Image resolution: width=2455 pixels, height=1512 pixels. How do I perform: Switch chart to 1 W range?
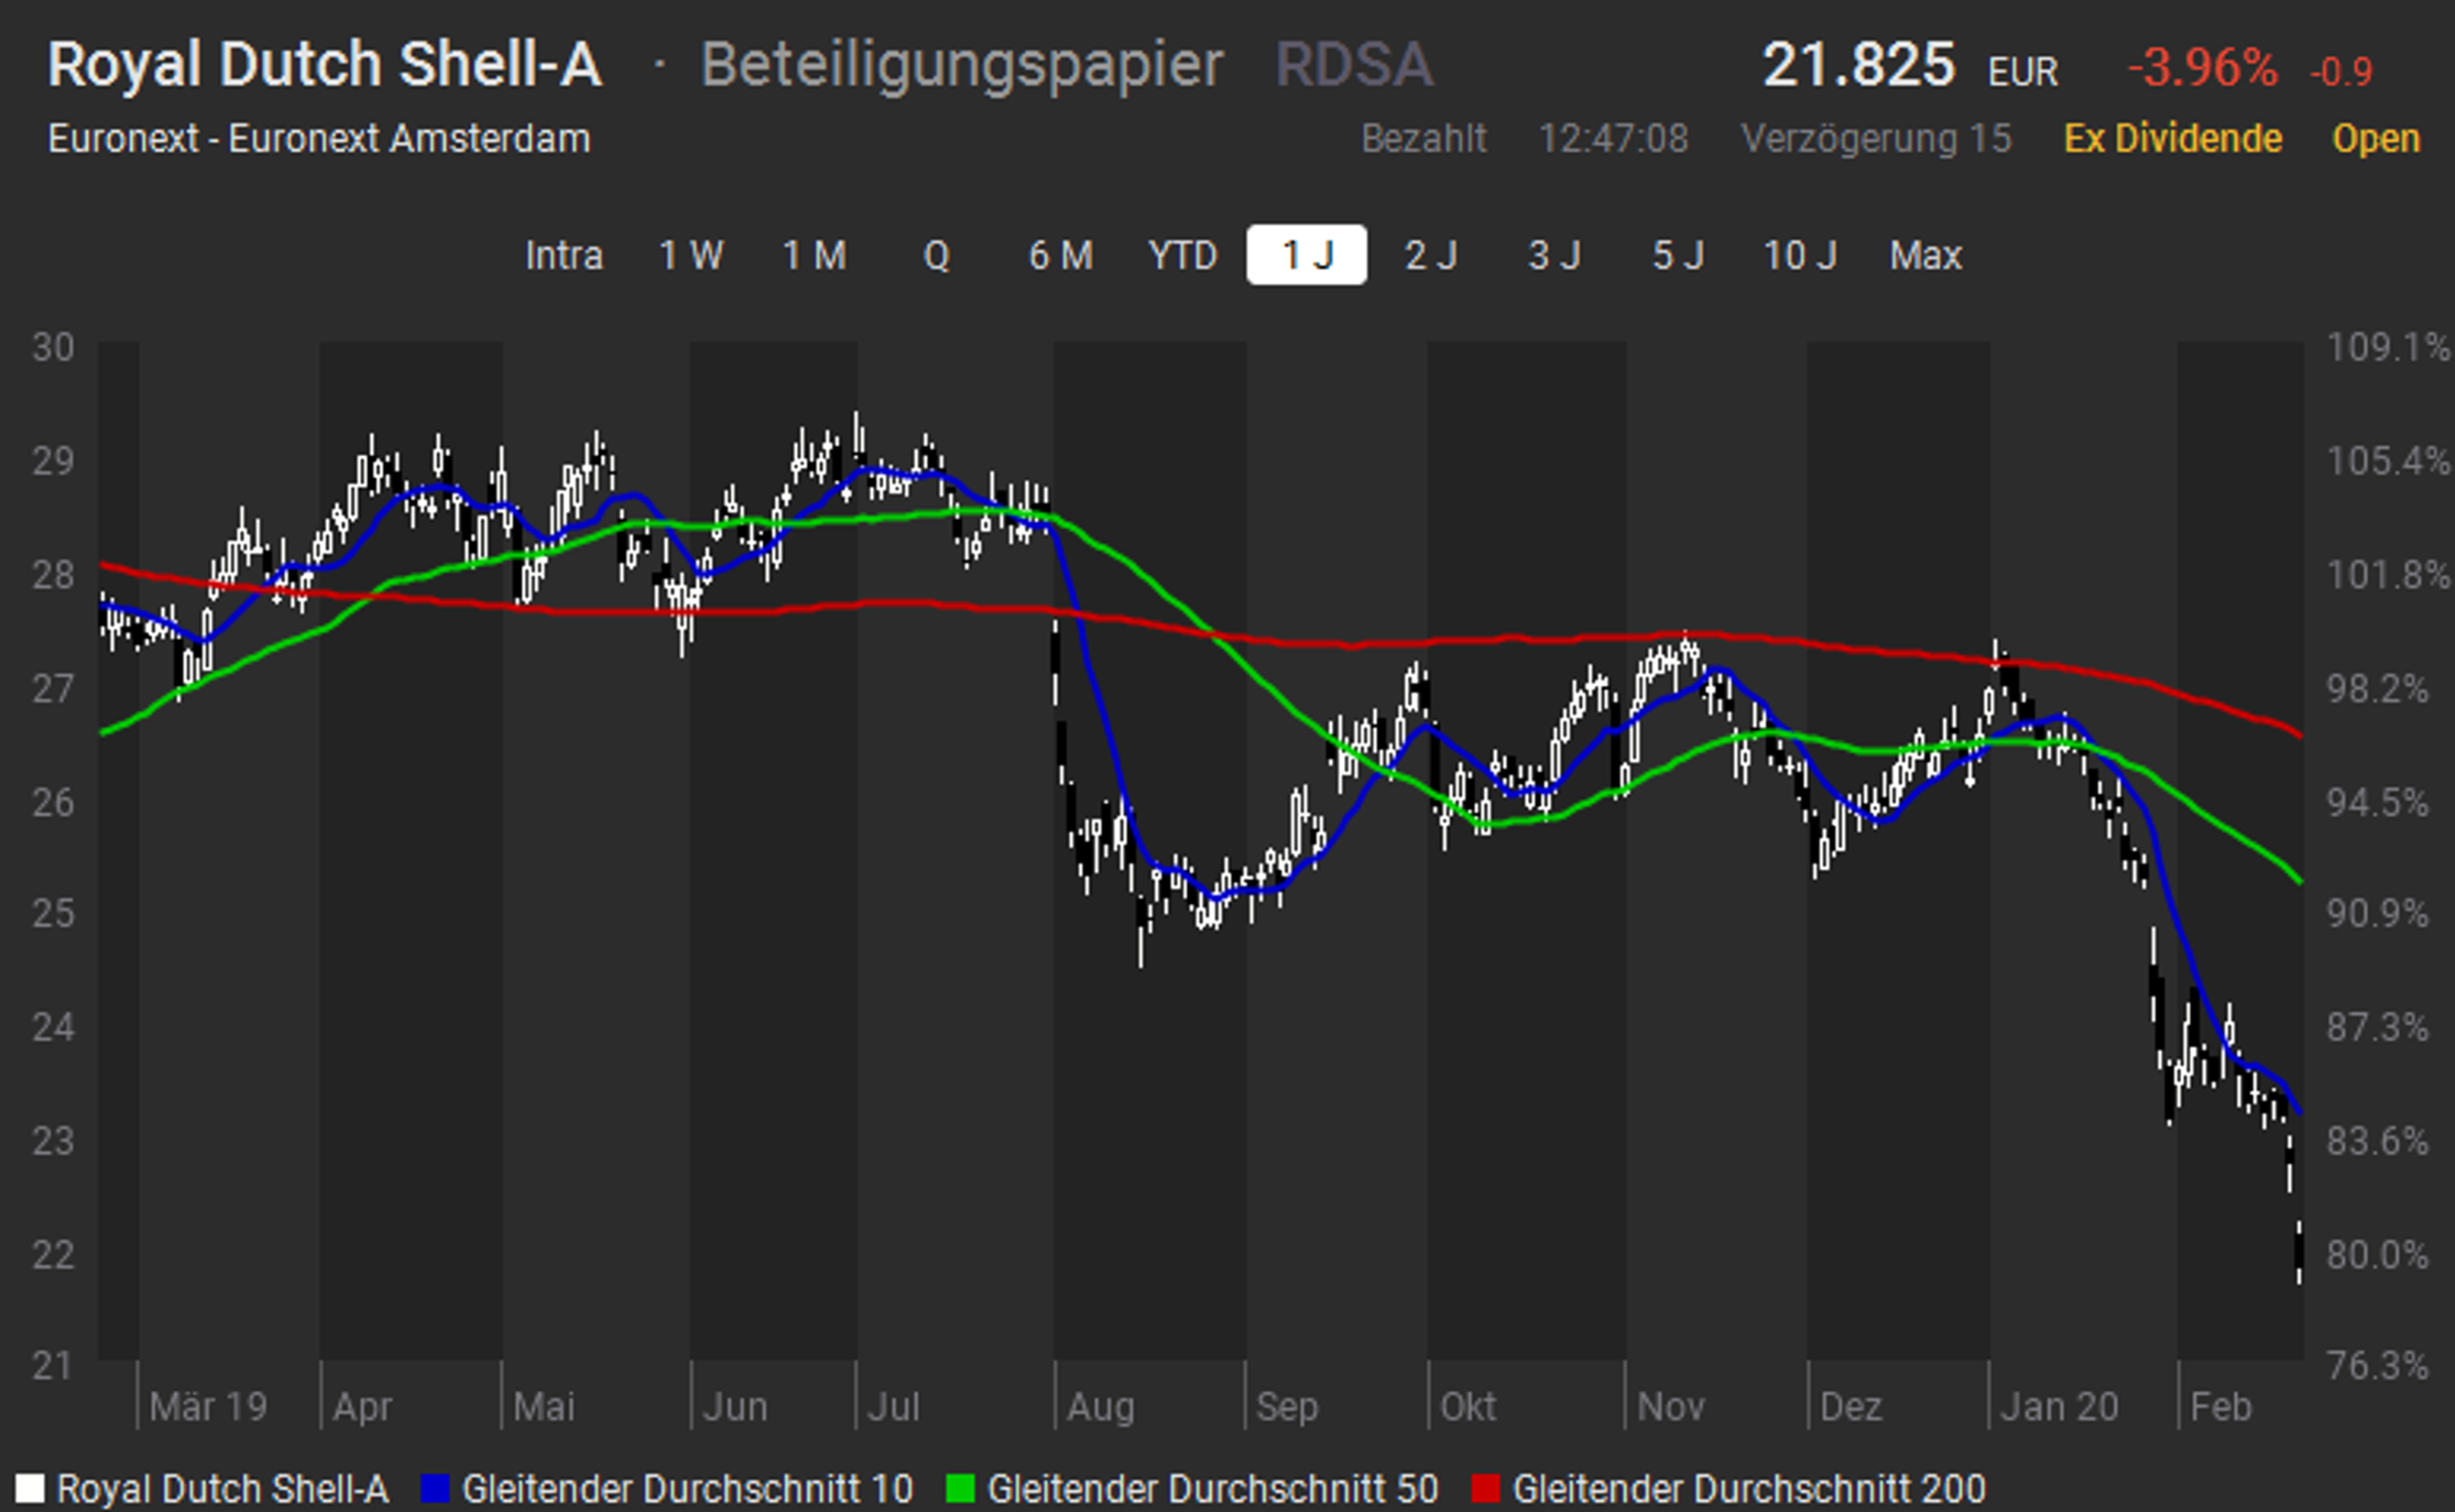[x=691, y=256]
